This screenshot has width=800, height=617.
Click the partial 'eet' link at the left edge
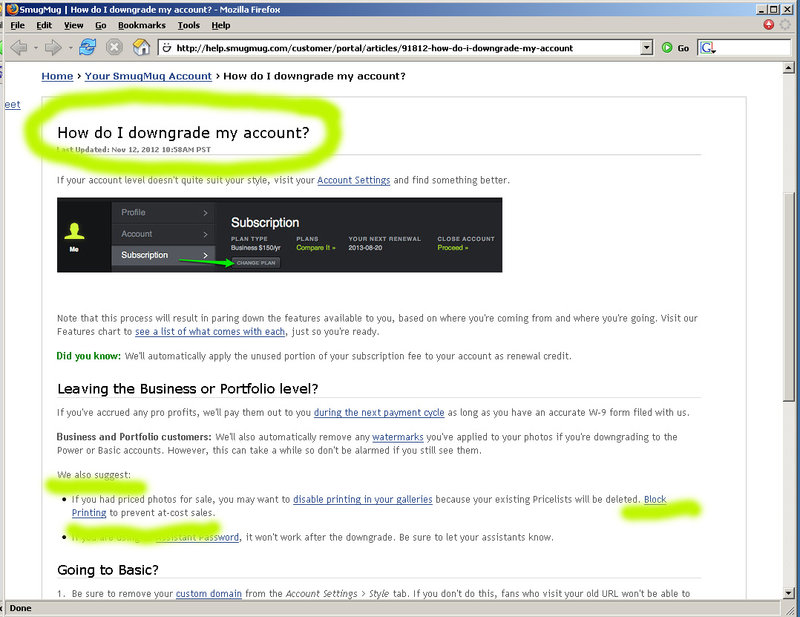[13, 105]
